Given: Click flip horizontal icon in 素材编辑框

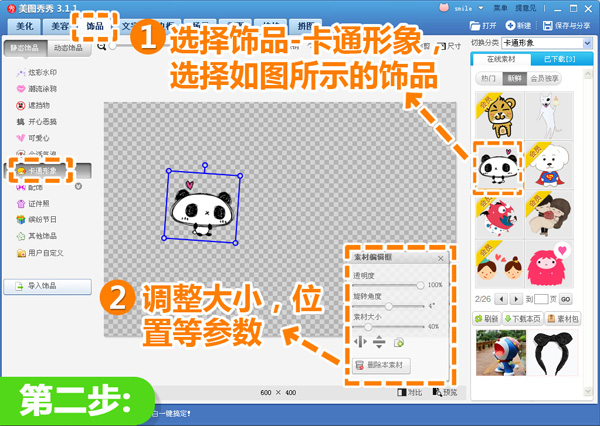Looking at the screenshot, I should pos(360,342).
